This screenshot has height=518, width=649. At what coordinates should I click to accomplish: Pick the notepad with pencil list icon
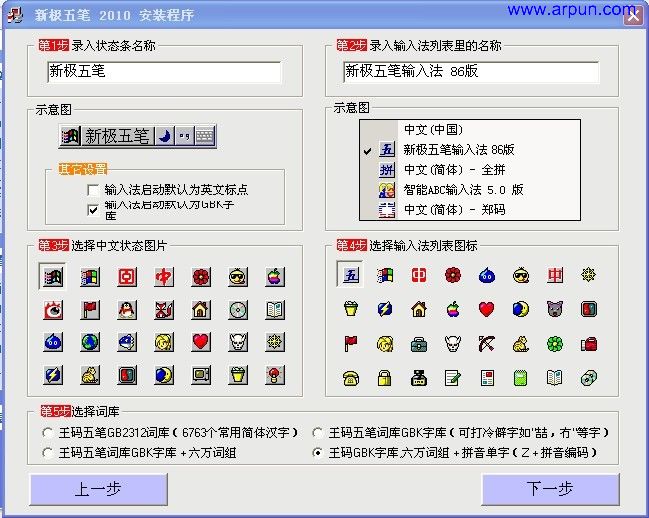point(452,378)
